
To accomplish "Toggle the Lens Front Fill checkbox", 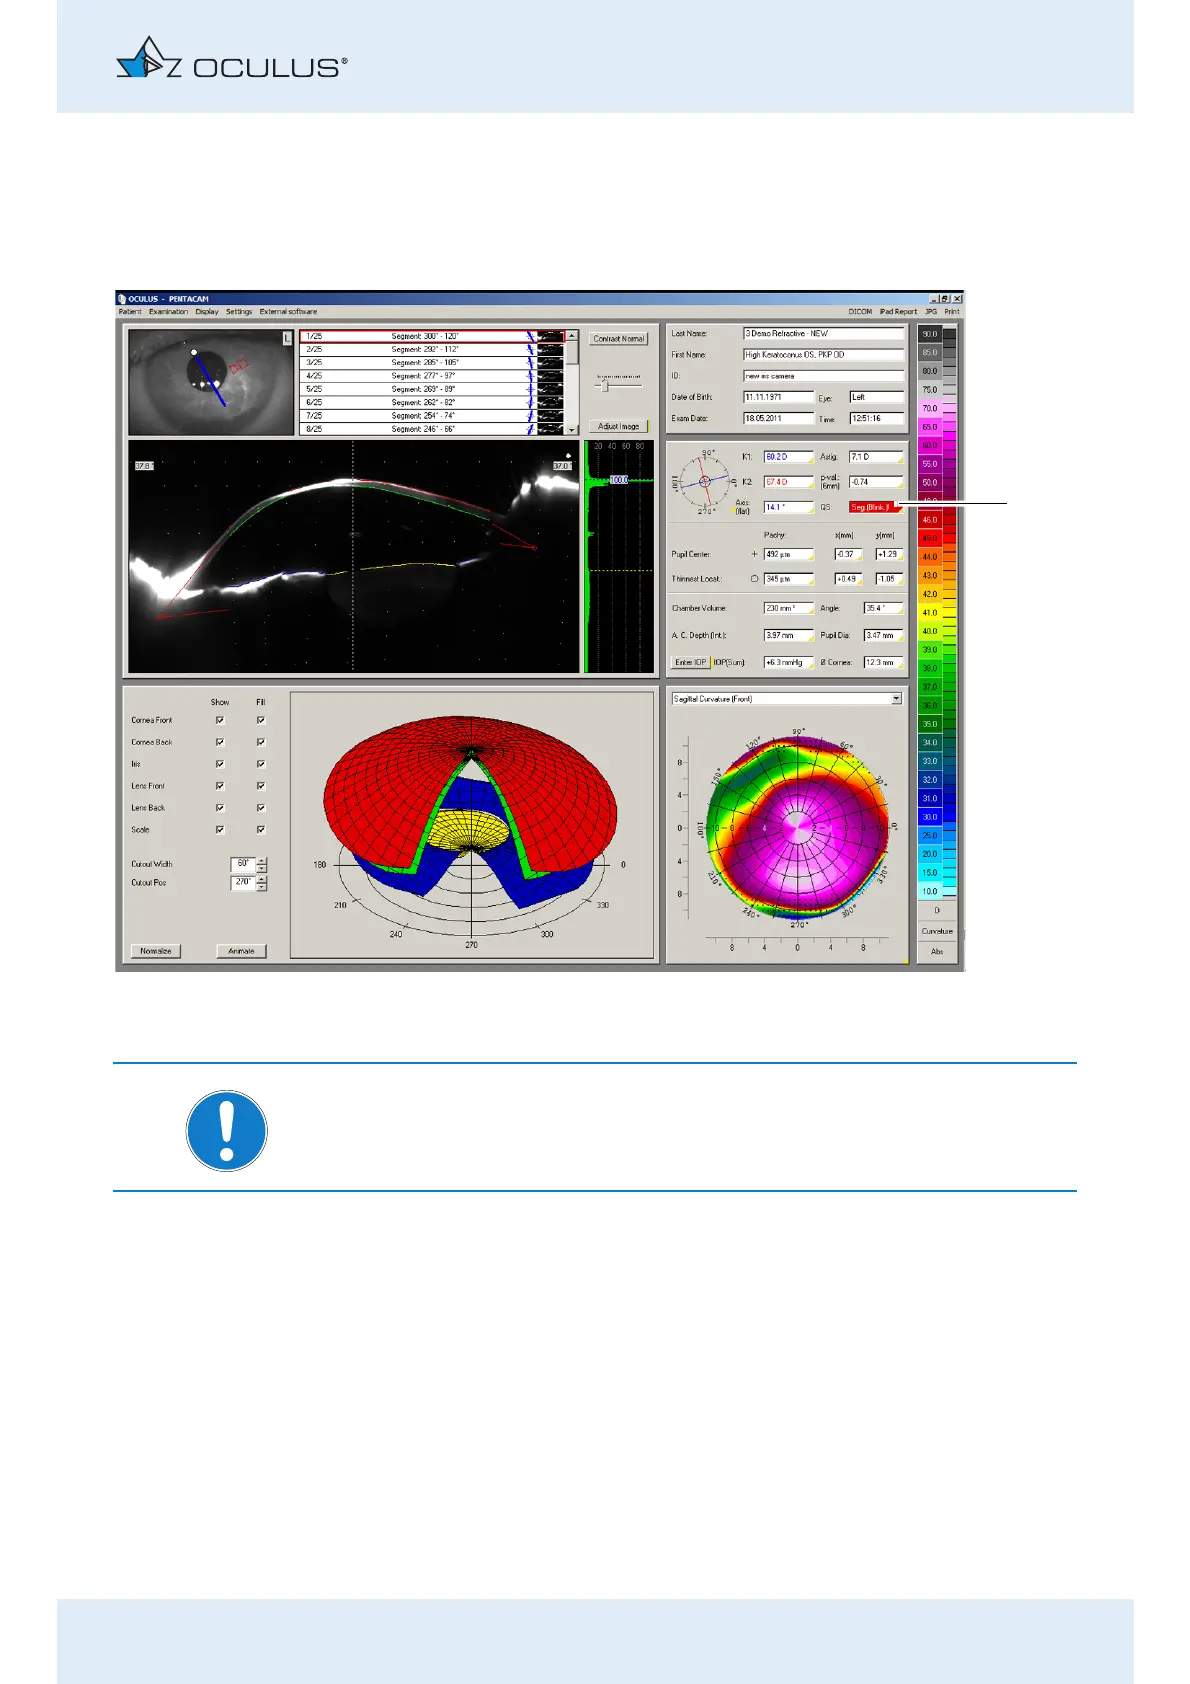I will click(x=261, y=786).
